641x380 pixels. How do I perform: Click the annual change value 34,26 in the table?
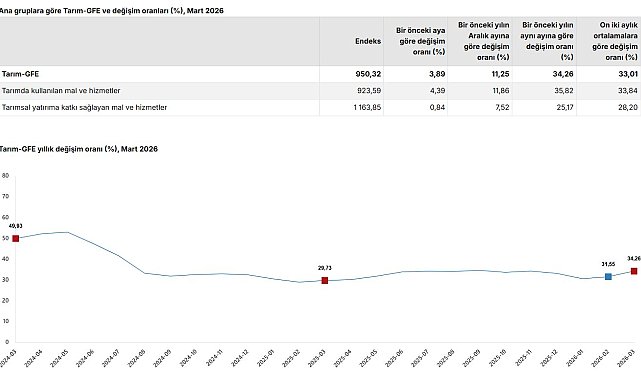coord(563,74)
